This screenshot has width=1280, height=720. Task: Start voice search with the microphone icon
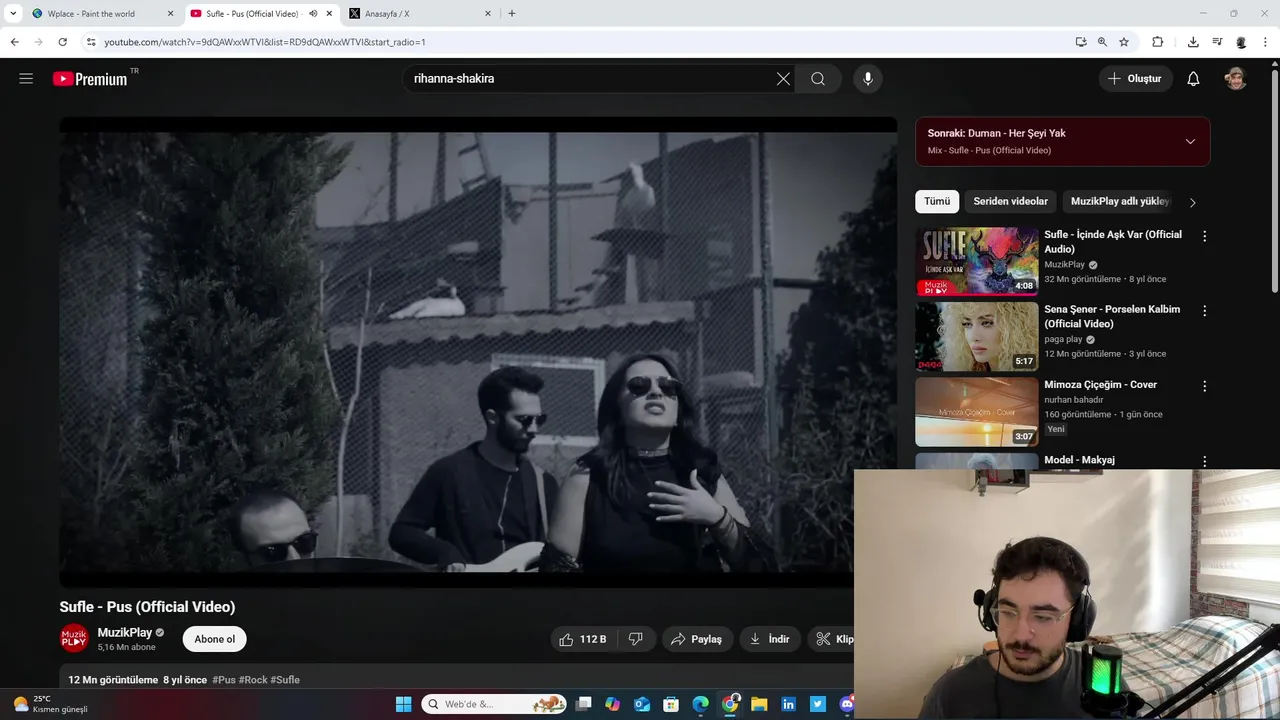[868, 79]
